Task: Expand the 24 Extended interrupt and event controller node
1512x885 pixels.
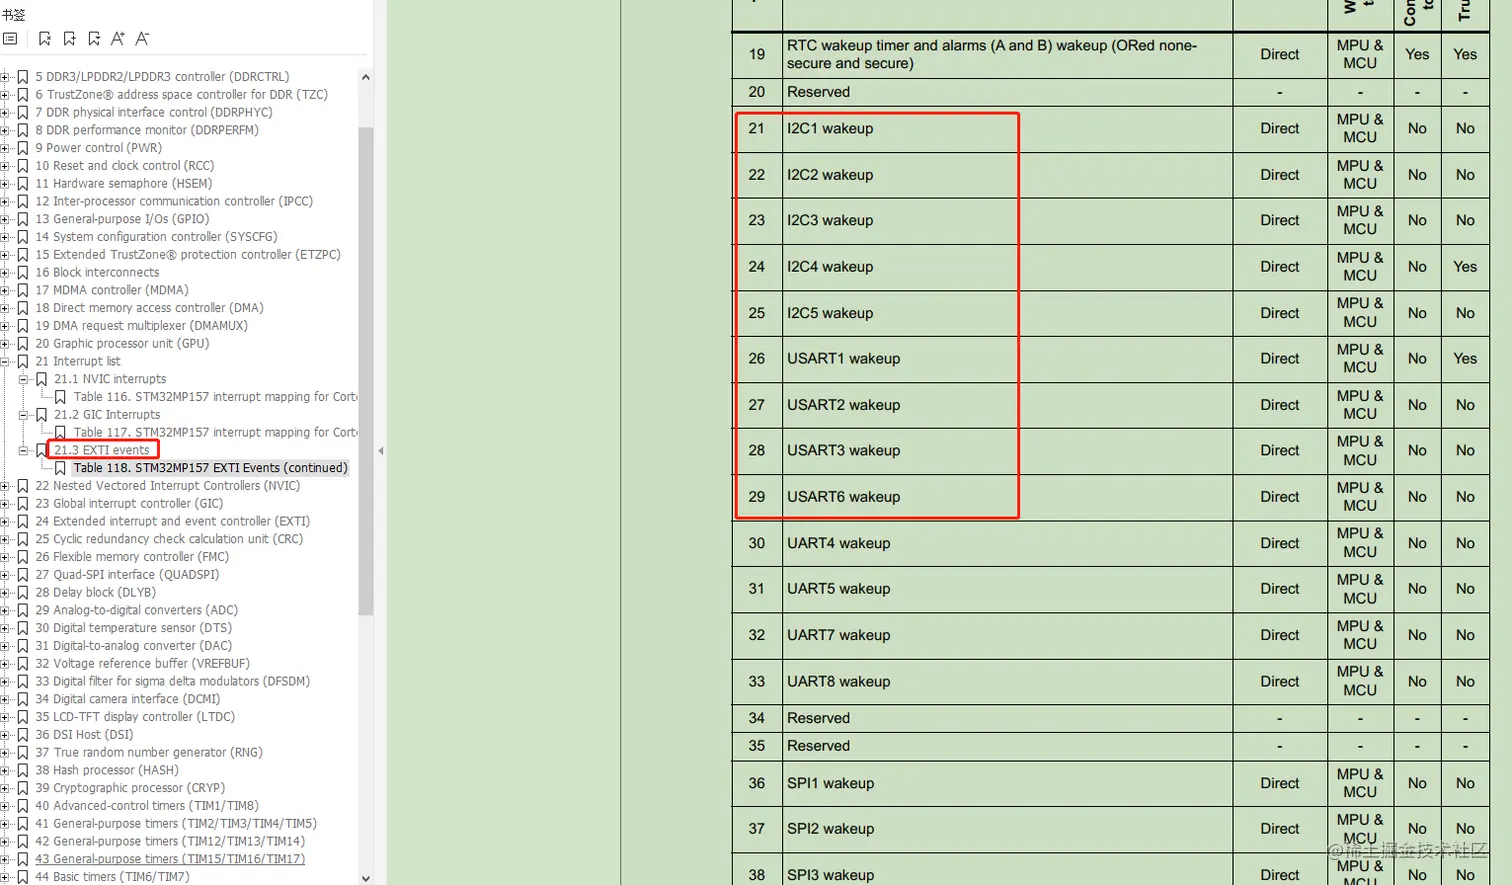Action: point(5,522)
